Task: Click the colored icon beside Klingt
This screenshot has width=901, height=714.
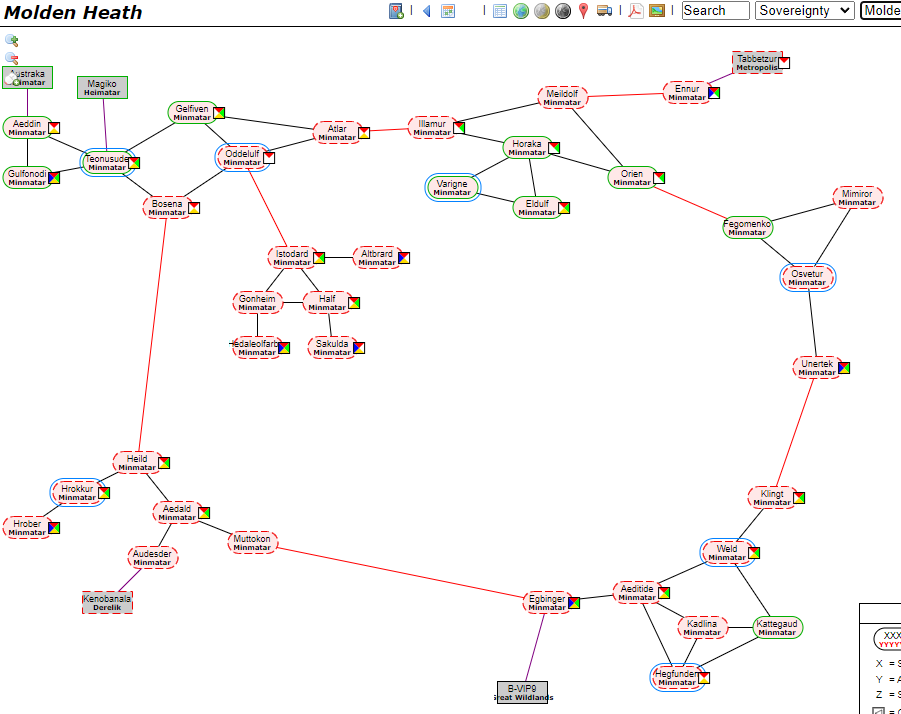Action: coord(799,498)
